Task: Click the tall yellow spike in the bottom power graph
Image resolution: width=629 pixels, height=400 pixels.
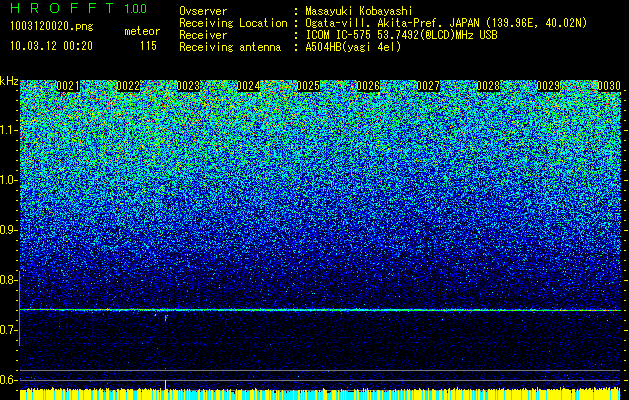Action: (x=165, y=384)
